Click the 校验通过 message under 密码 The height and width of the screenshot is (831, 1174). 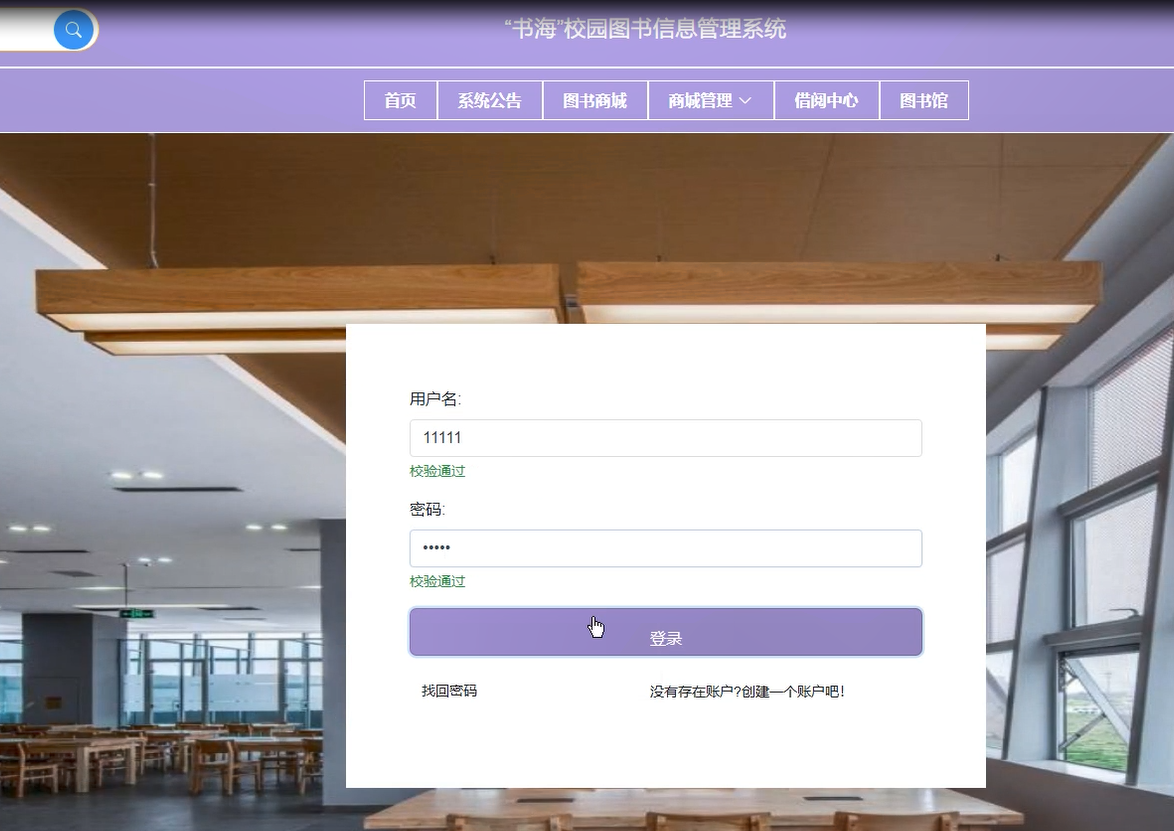click(x=437, y=581)
